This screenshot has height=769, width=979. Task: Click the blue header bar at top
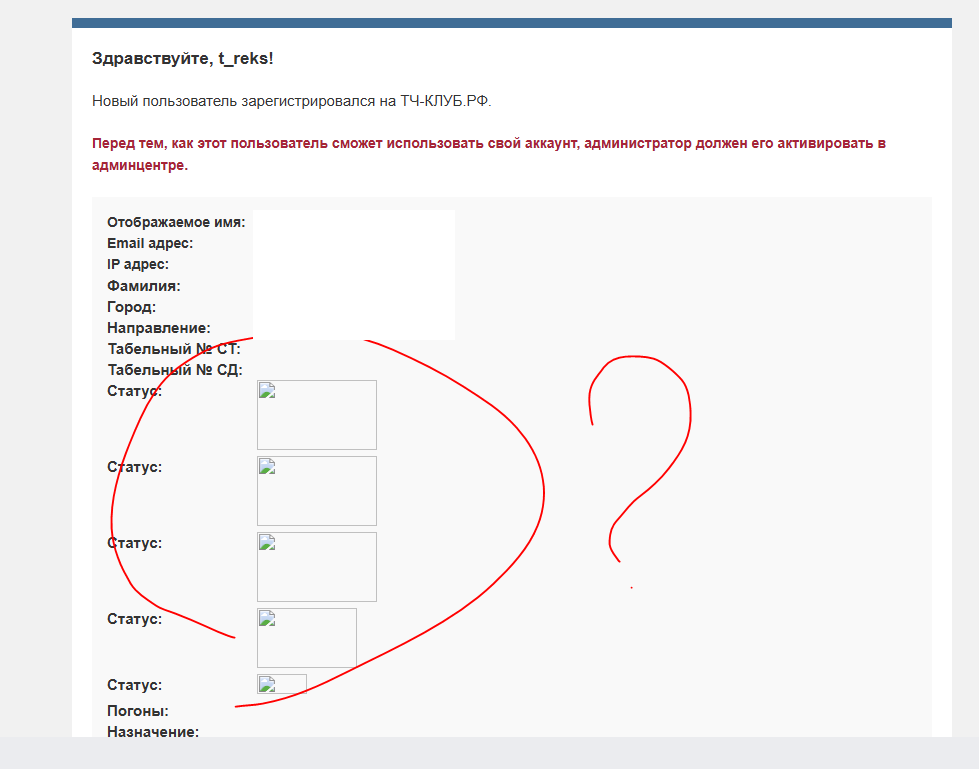pyautogui.click(x=511, y=22)
